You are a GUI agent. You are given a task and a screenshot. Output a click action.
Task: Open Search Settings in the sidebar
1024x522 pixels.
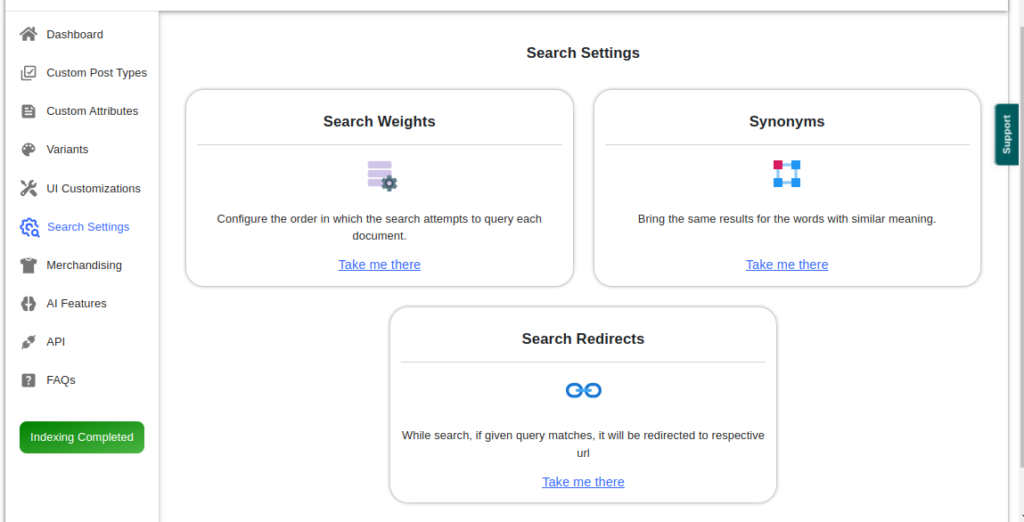(87, 227)
